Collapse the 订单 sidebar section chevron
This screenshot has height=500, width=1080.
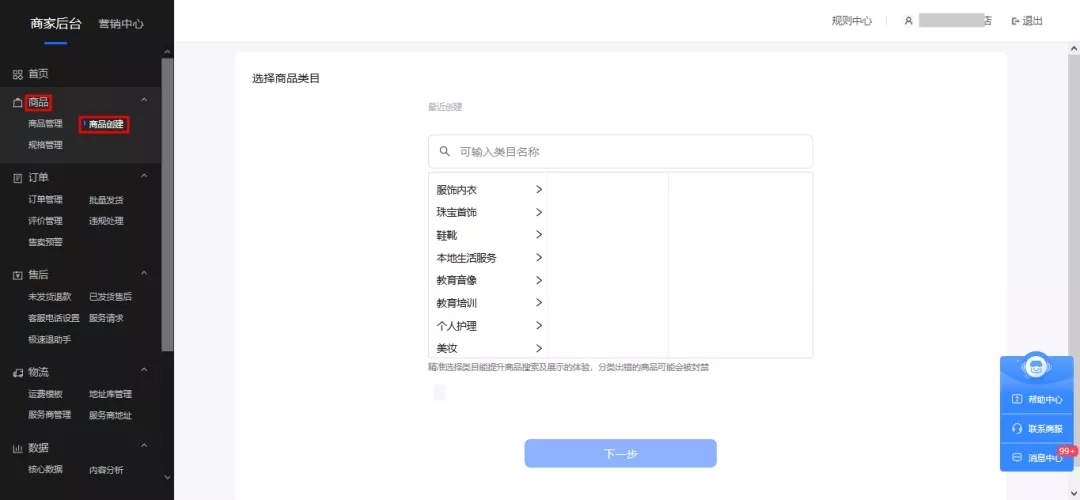[x=144, y=176]
